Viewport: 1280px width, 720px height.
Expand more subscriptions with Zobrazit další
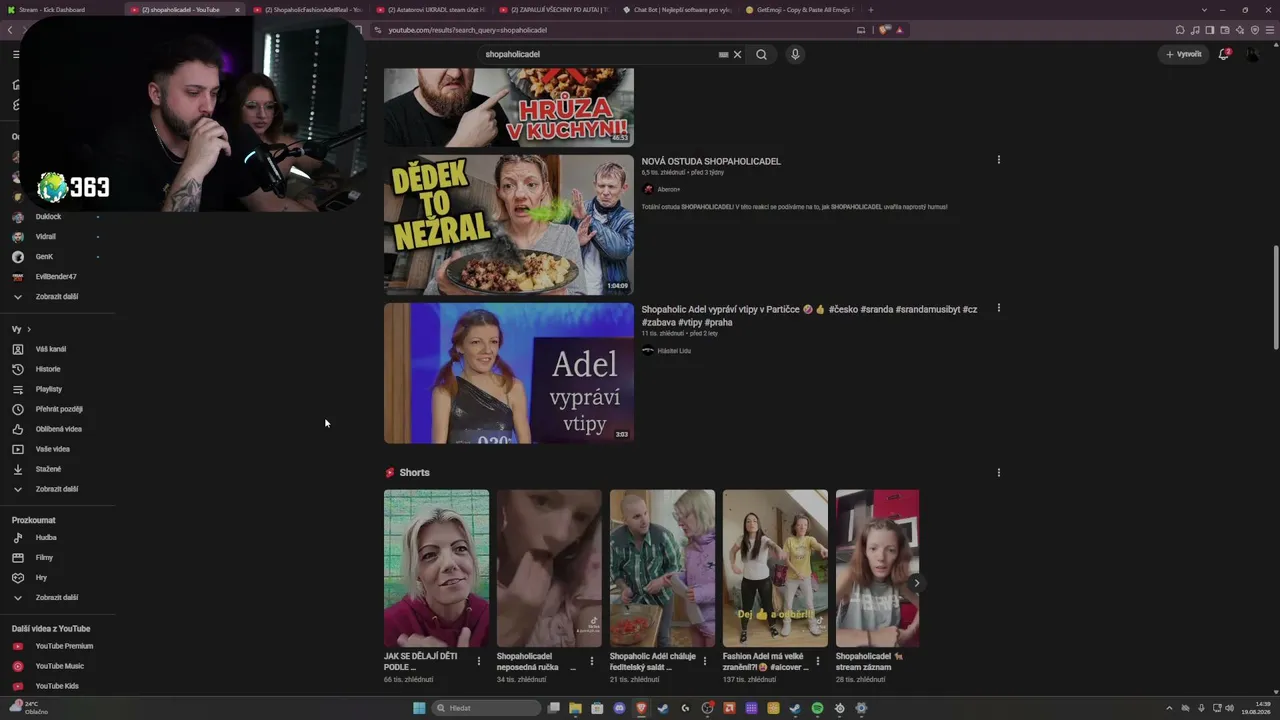point(57,297)
